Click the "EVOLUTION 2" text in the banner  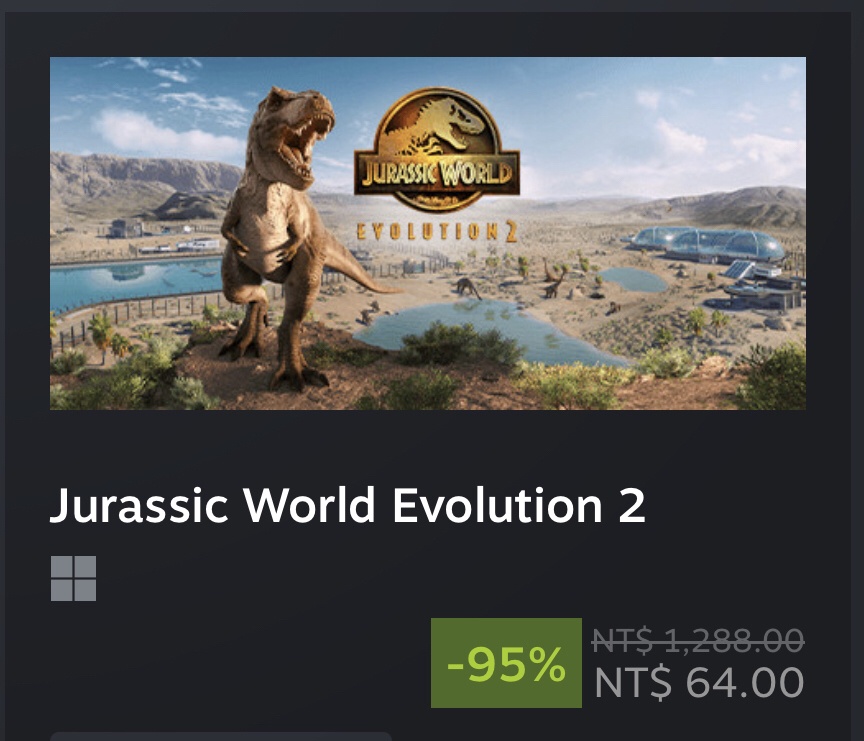point(436,232)
